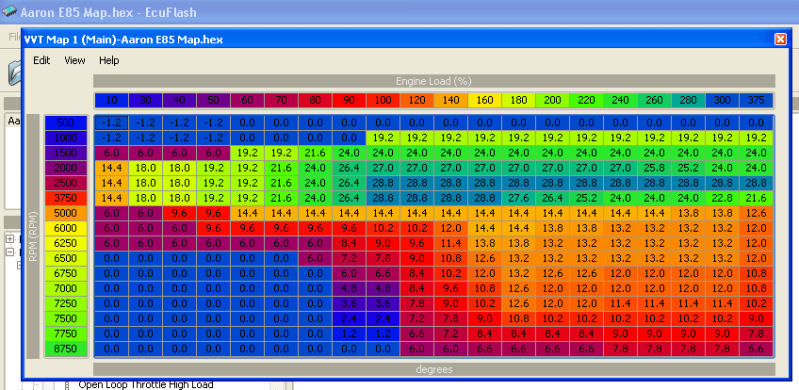
Task: Select the 10 engine load column header
Action: (112, 100)
